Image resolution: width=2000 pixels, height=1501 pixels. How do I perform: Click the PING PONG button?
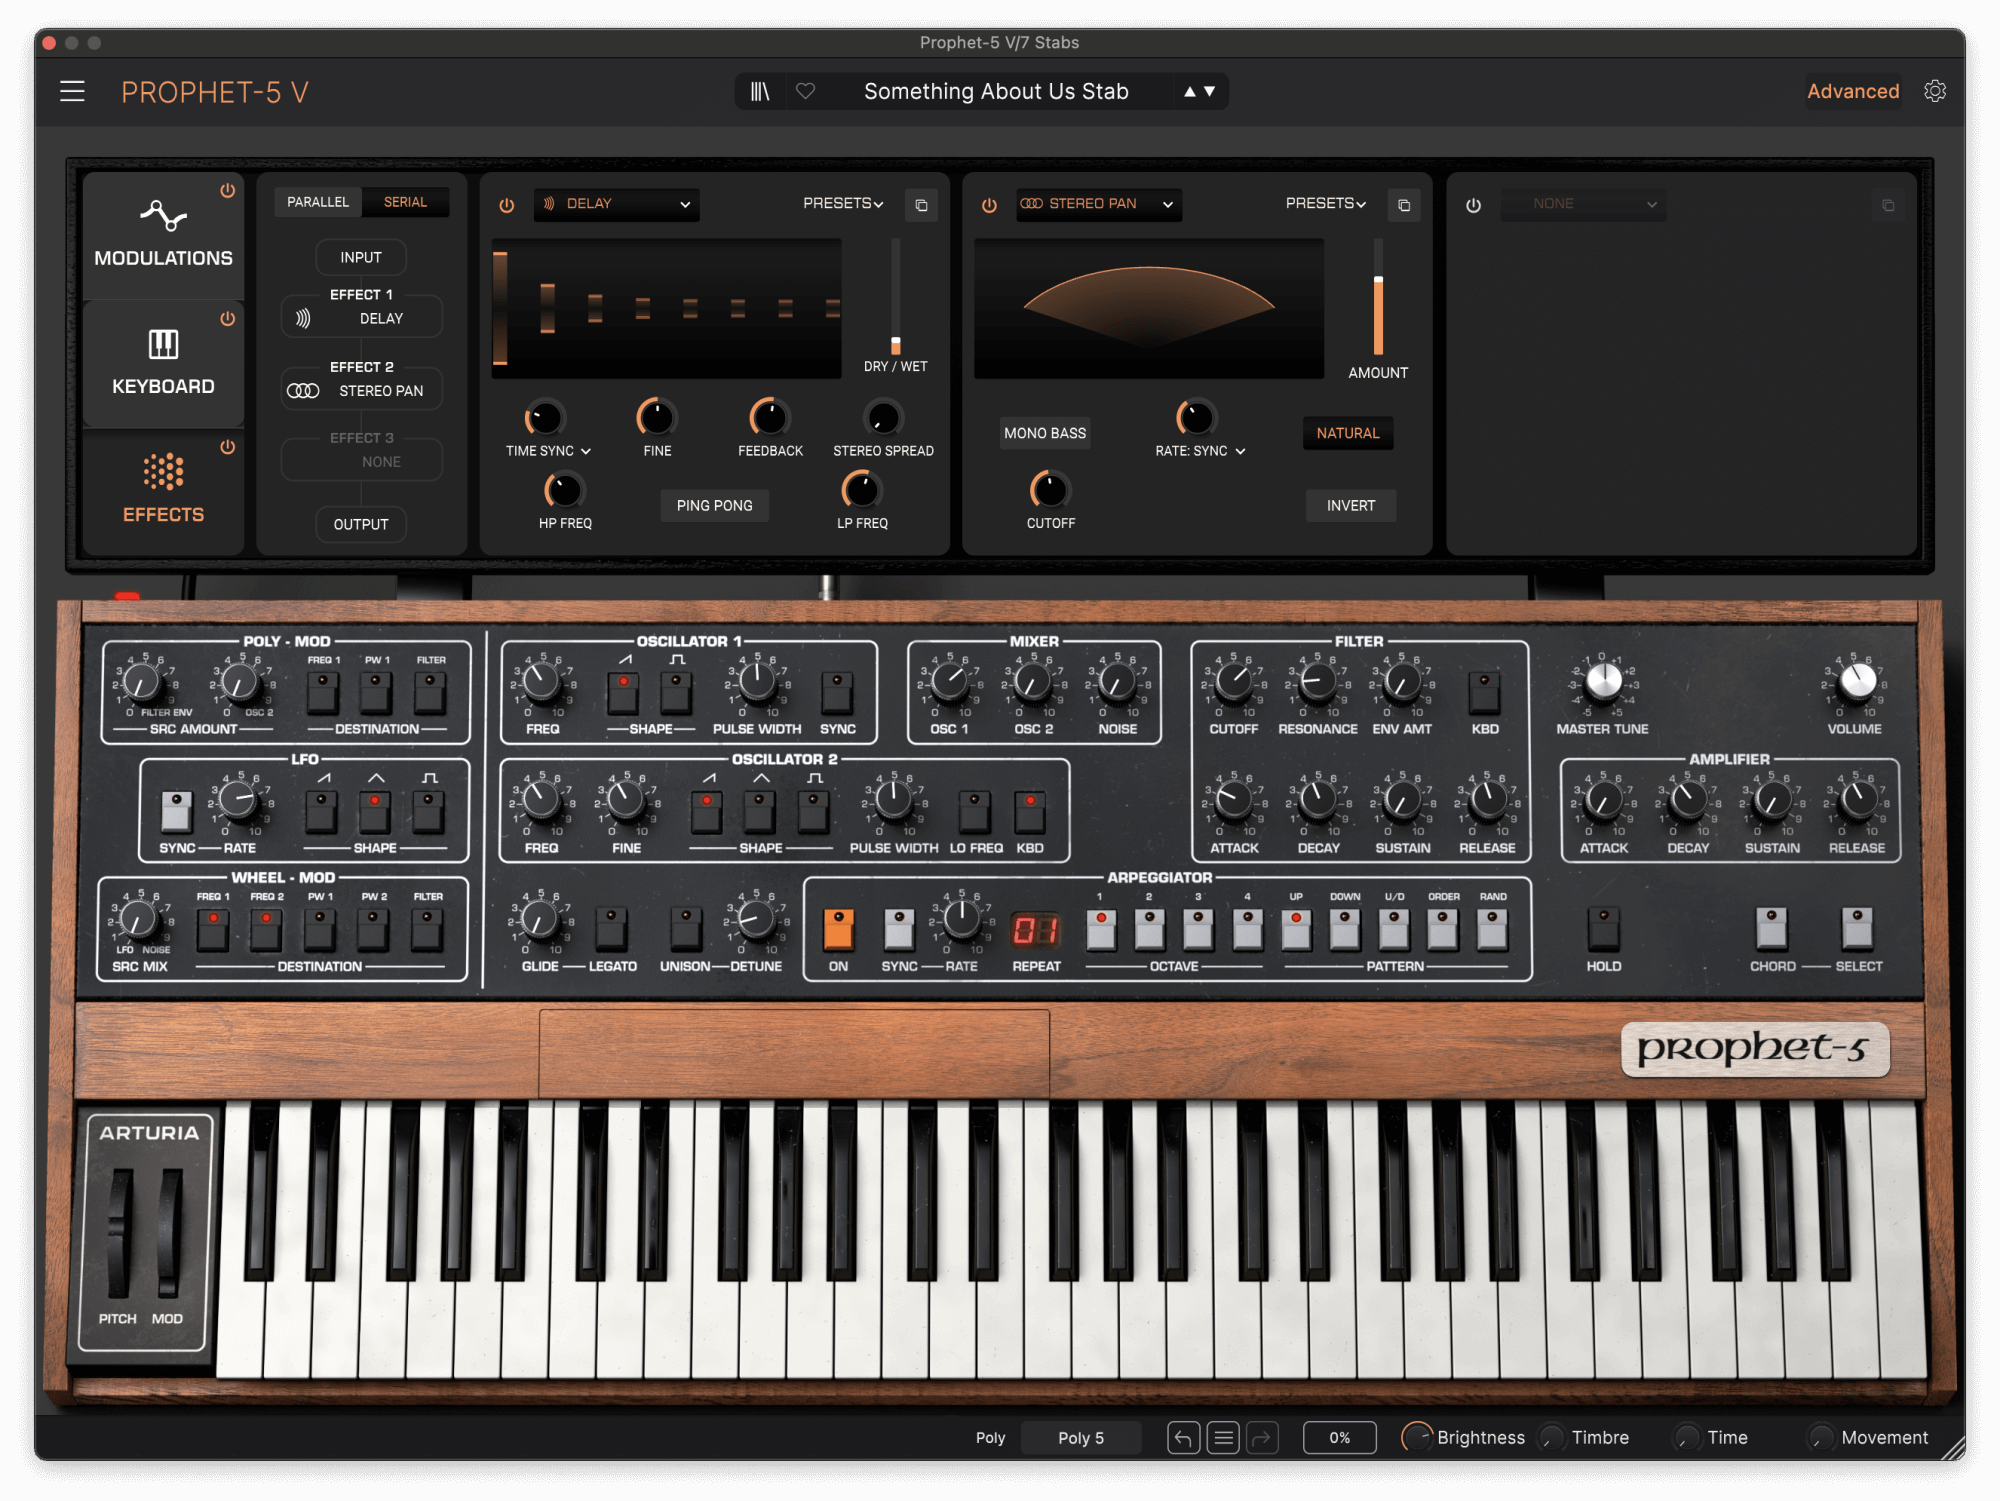(x=714, y=506)
